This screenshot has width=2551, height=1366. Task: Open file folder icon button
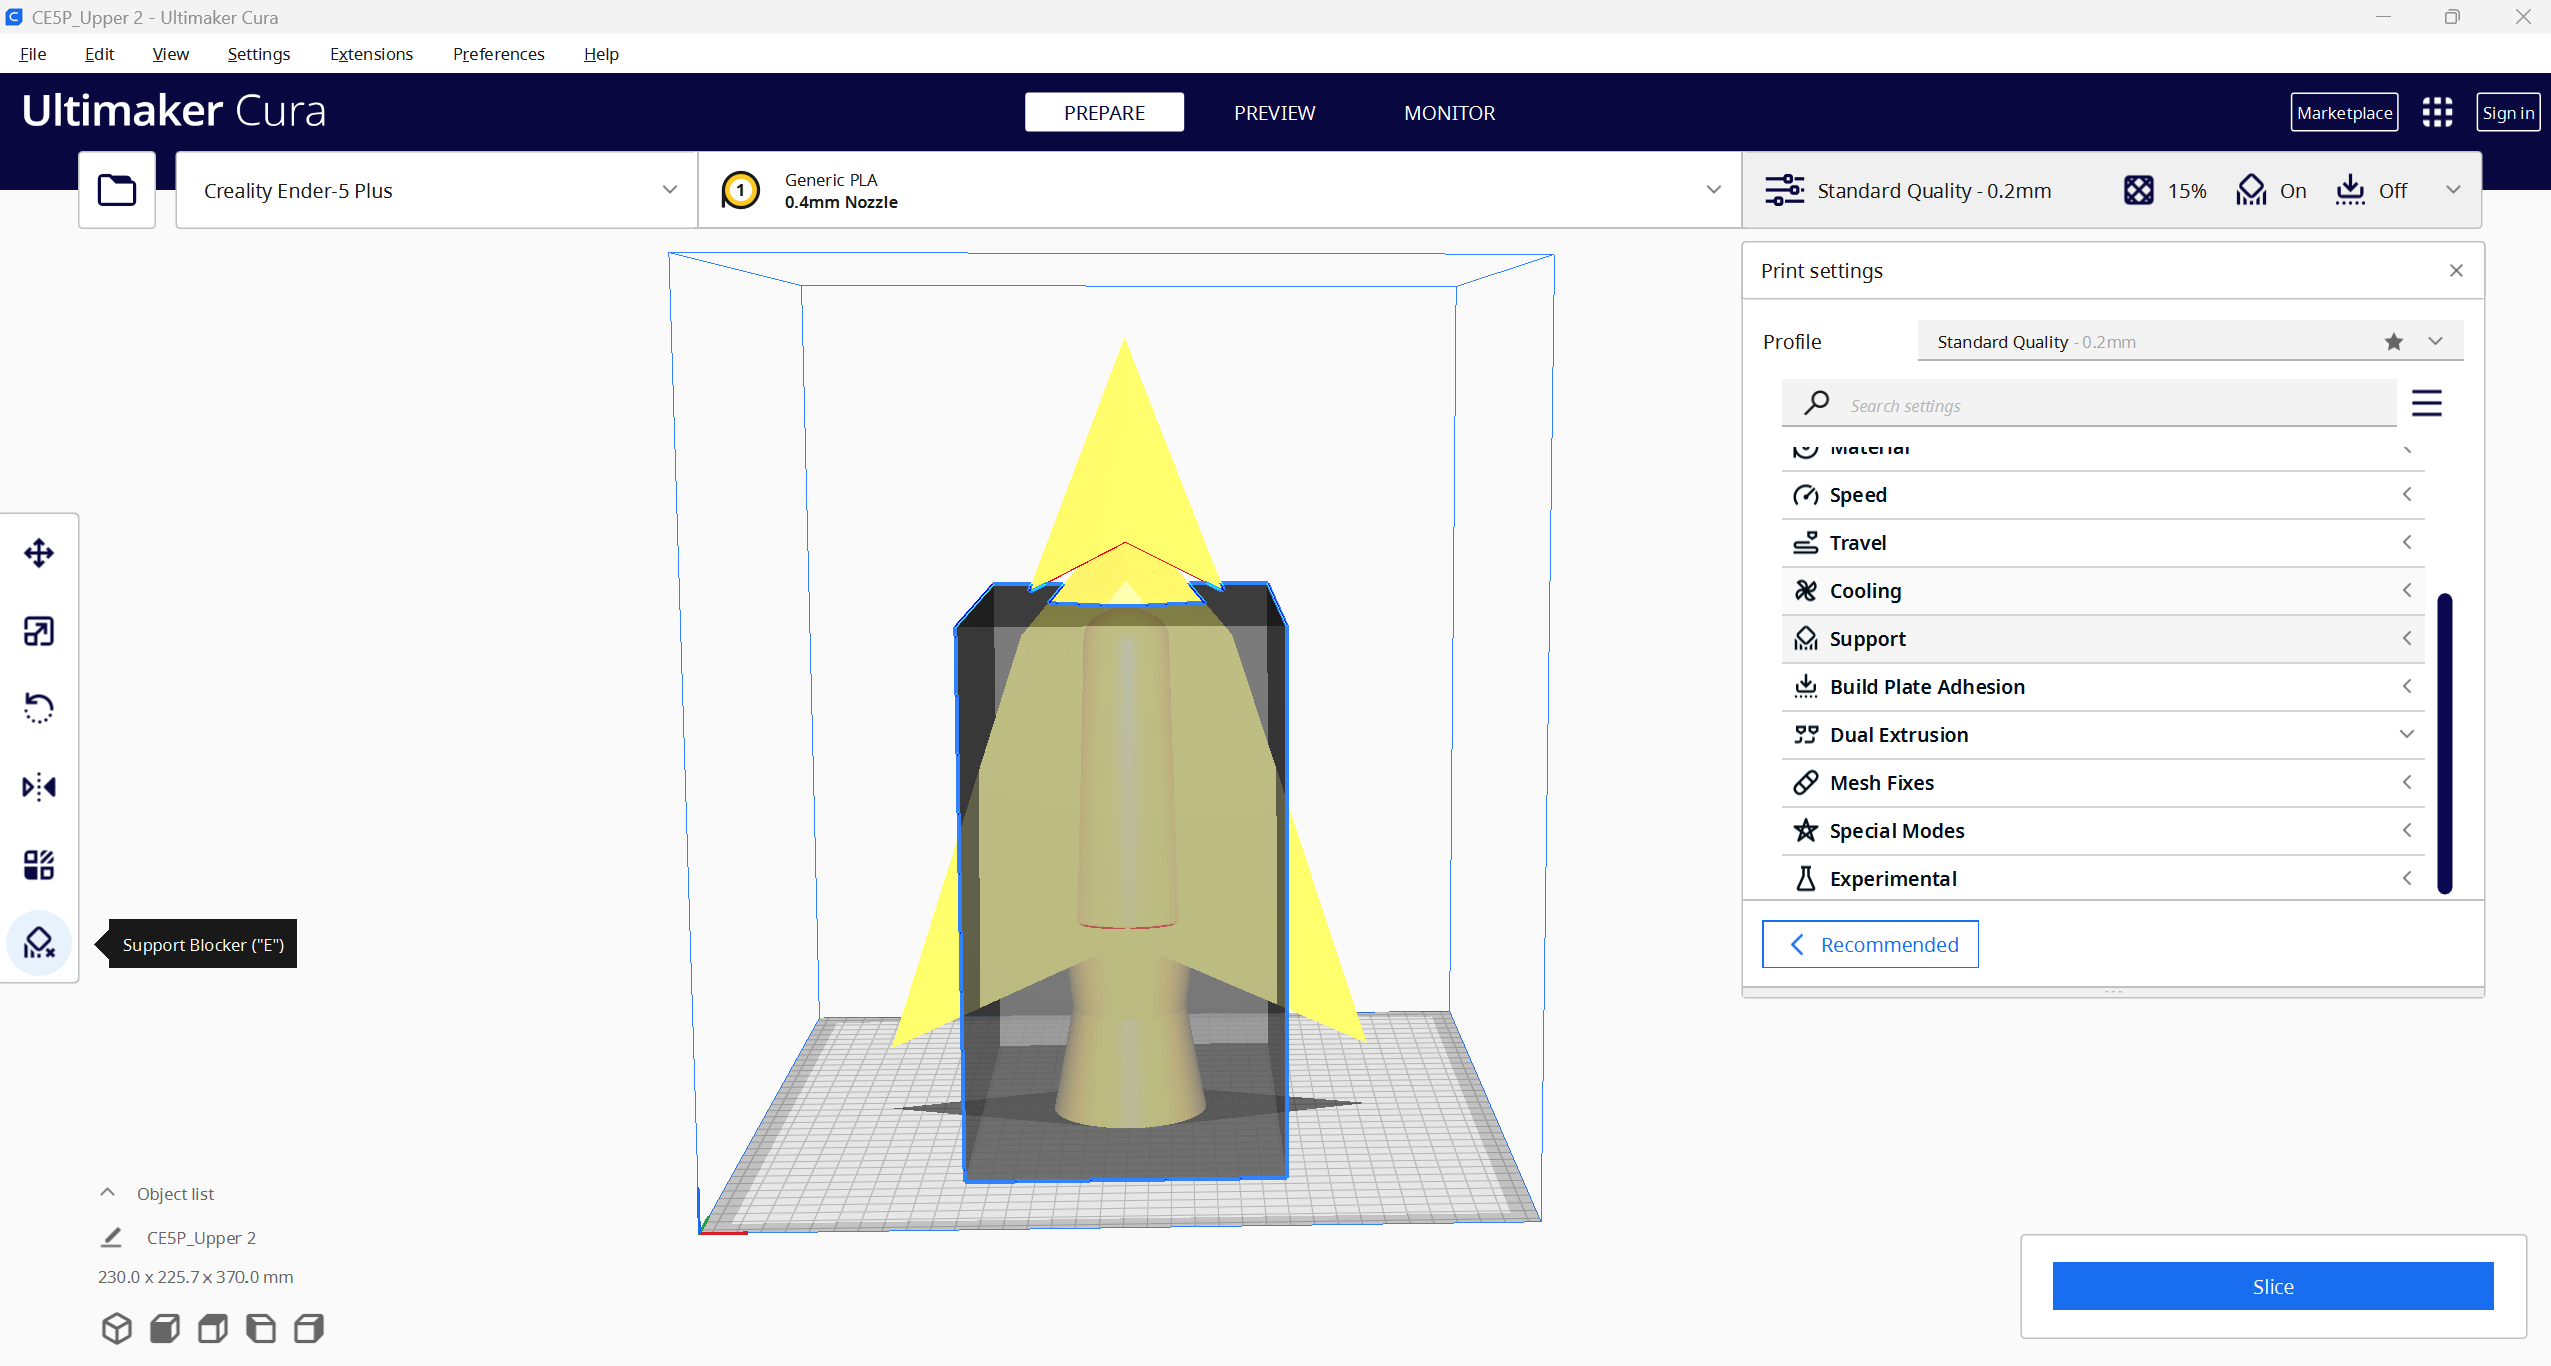tap(117, 190)
